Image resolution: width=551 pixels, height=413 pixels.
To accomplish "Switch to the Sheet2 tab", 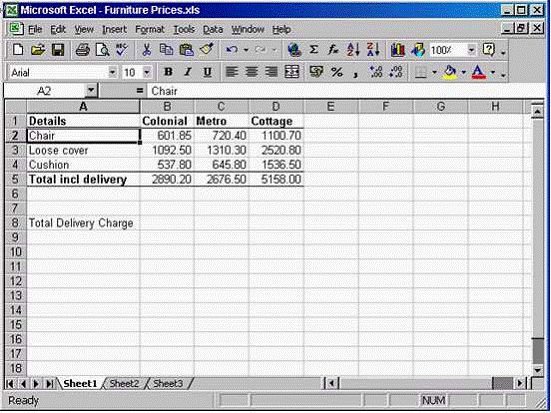I will point(124,383).
